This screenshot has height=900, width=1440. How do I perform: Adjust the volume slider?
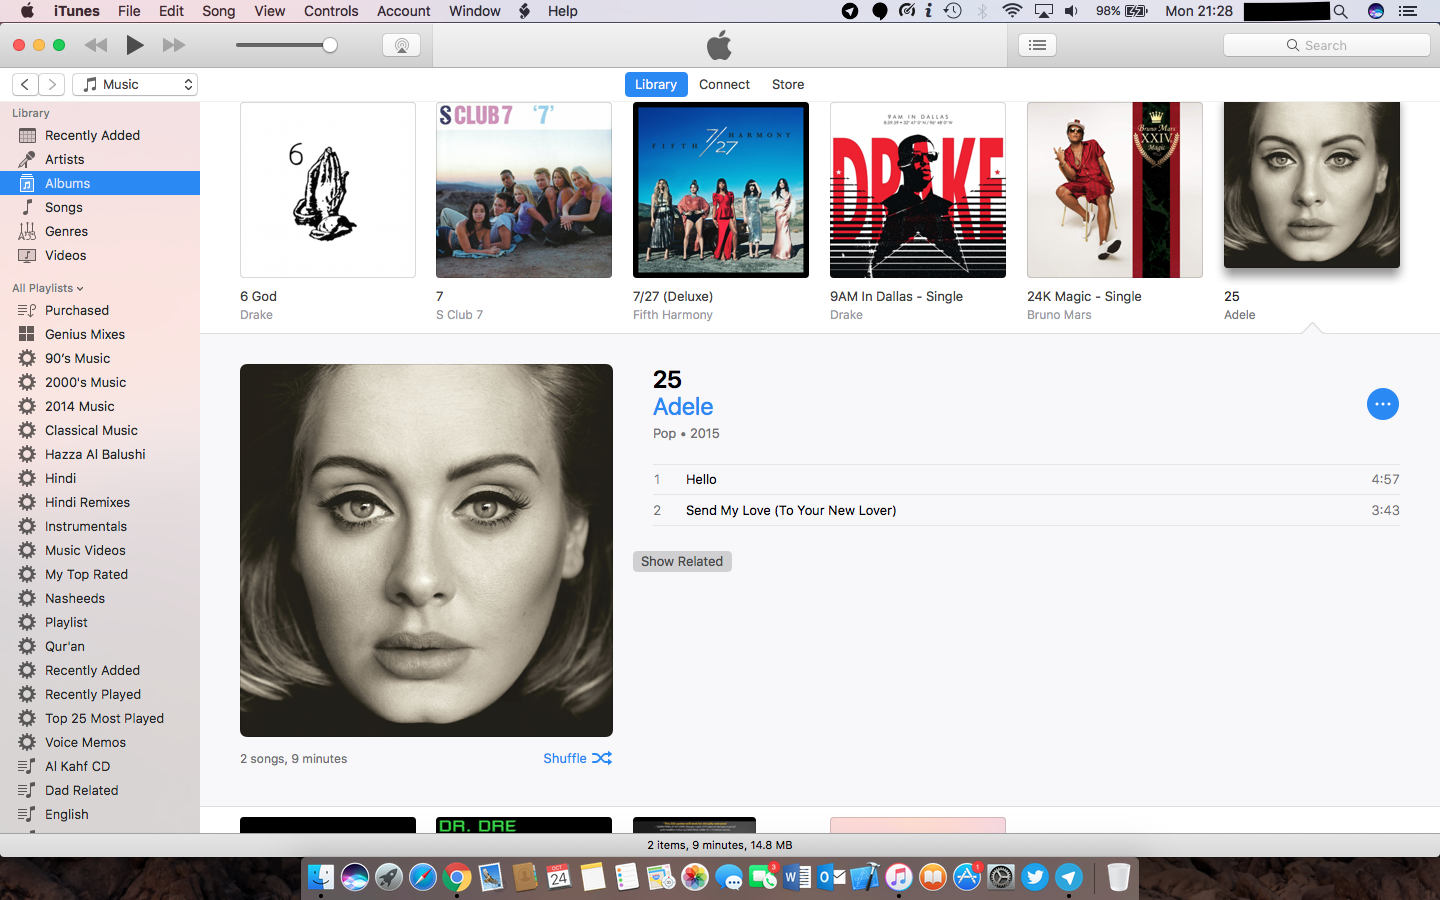[x=286, y=45]
